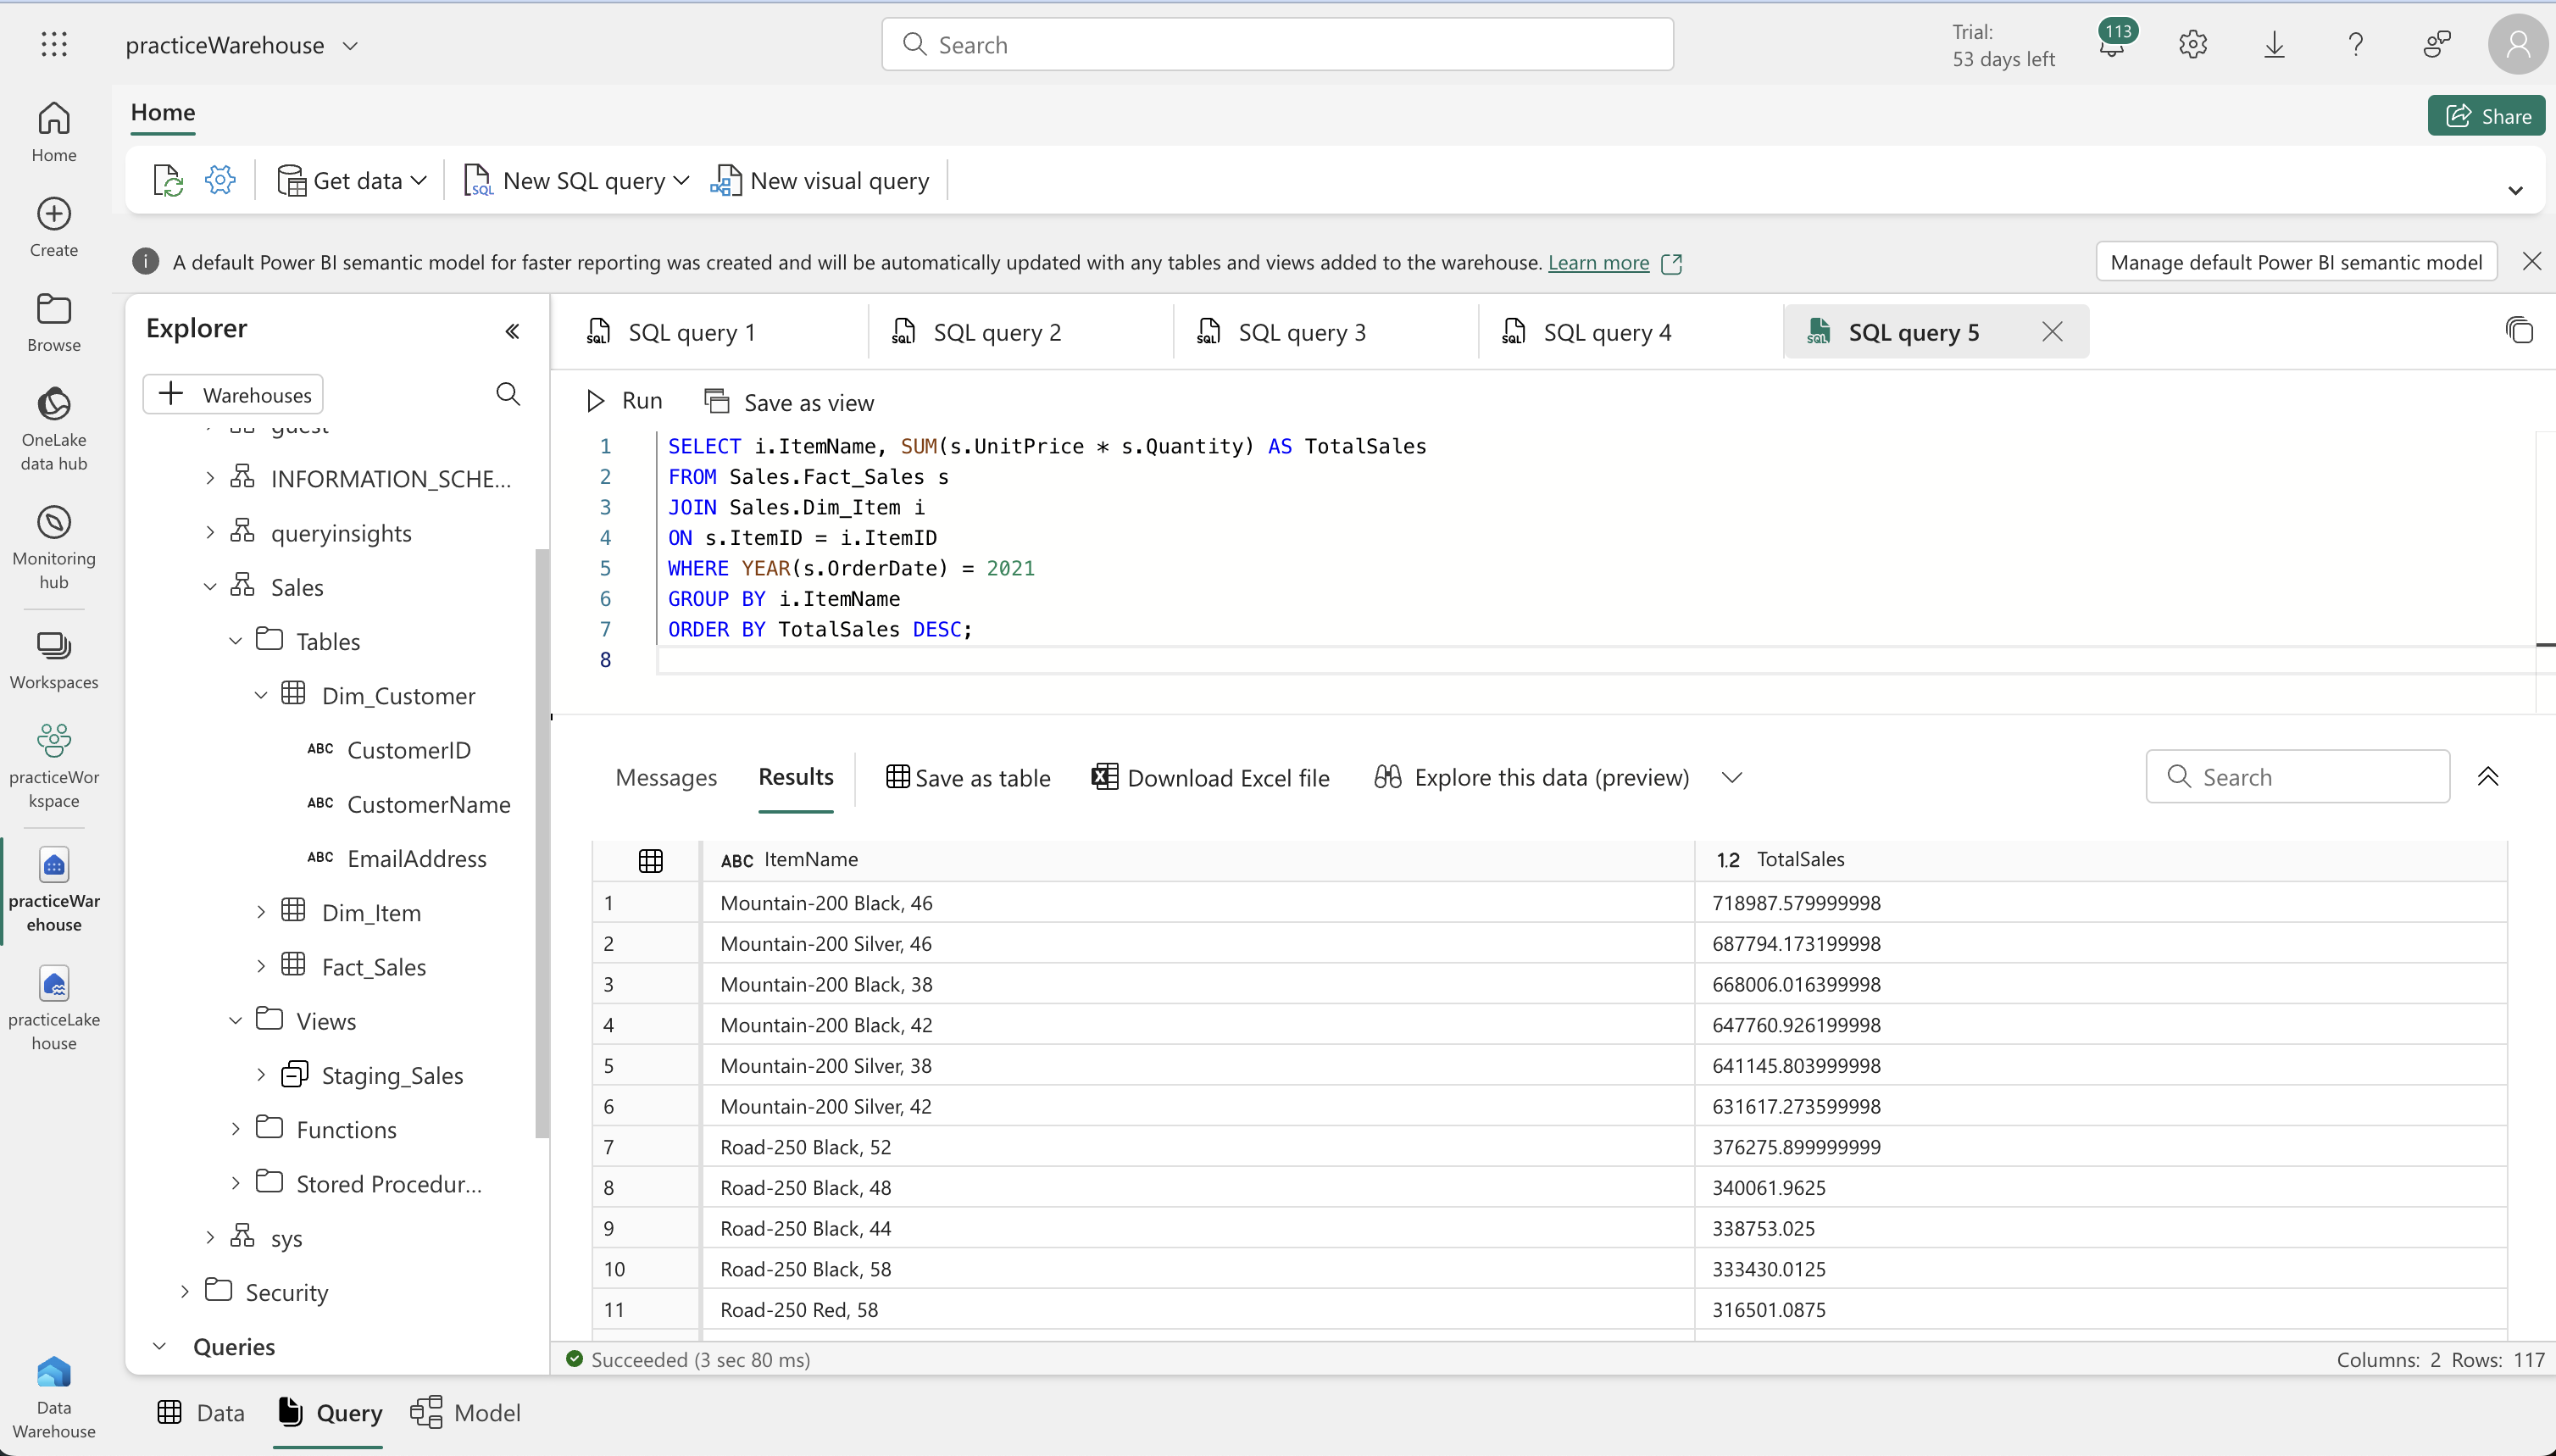The height and width of the screenshot is (1456, 2556).
Task: Open the help question mark icon
Action: [x=2355, y=44]
